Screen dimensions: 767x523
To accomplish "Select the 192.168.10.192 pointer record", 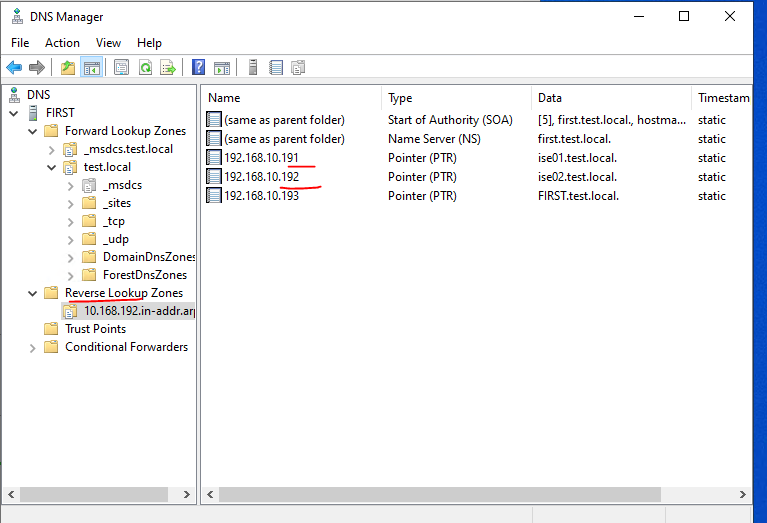I will click(261, 177).
